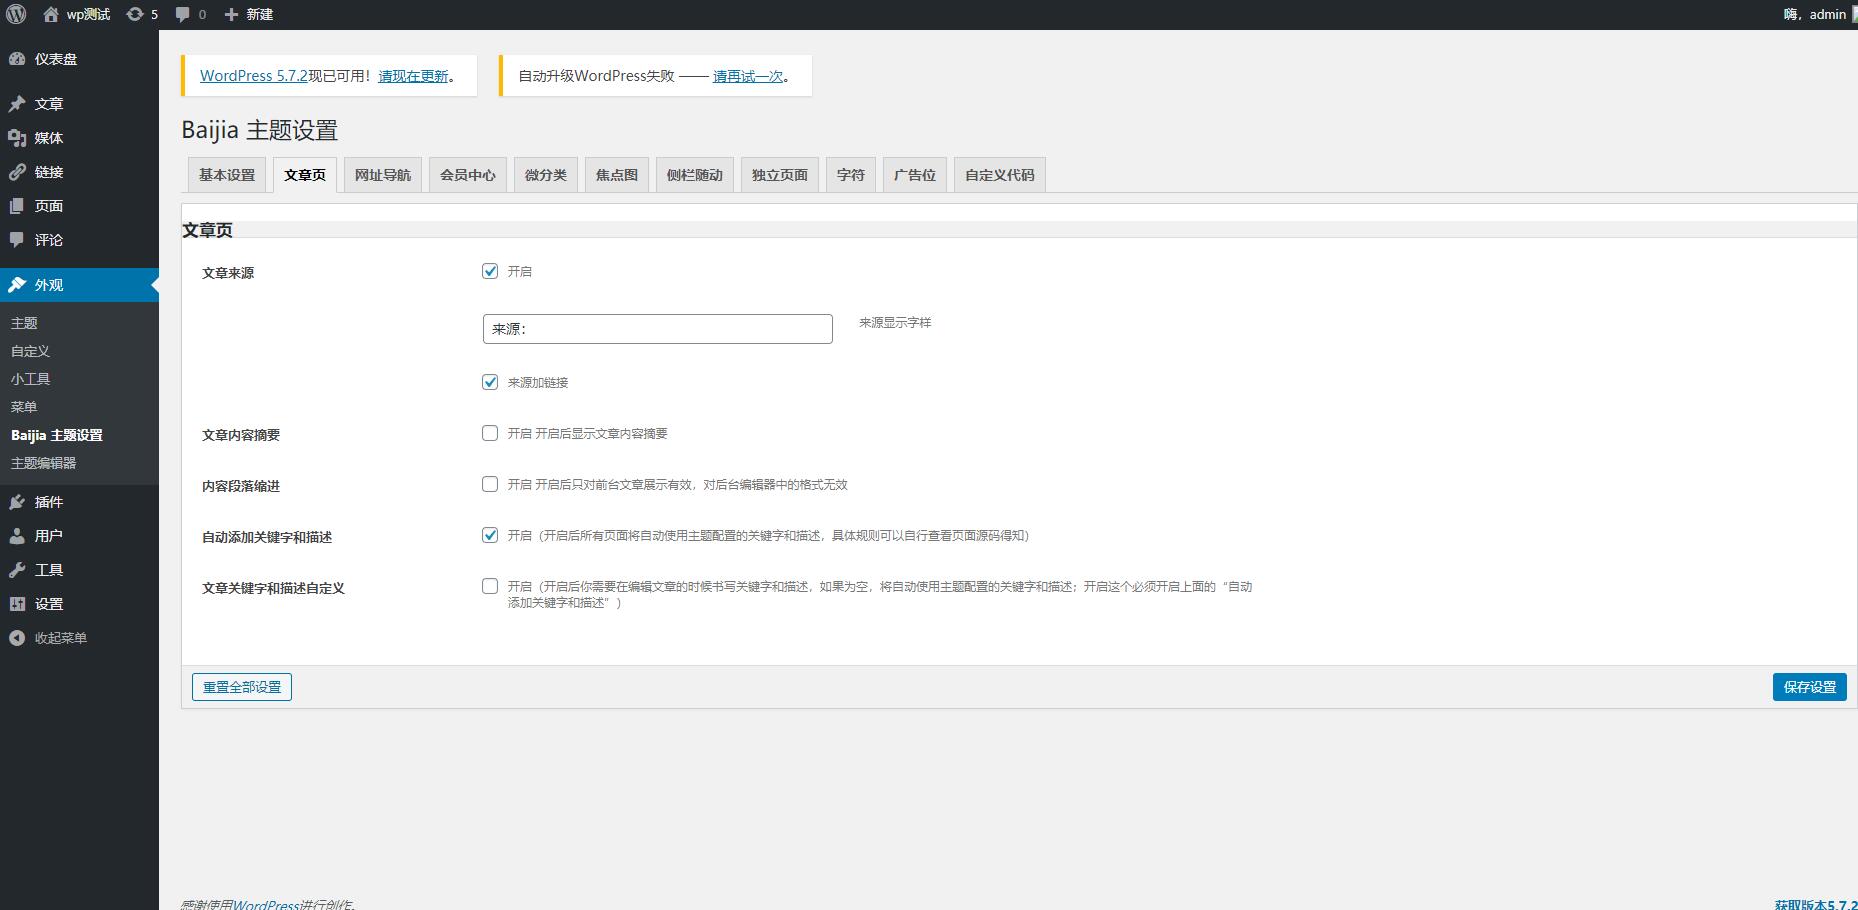Switch to the 基本设置 tab

(227, 175)
